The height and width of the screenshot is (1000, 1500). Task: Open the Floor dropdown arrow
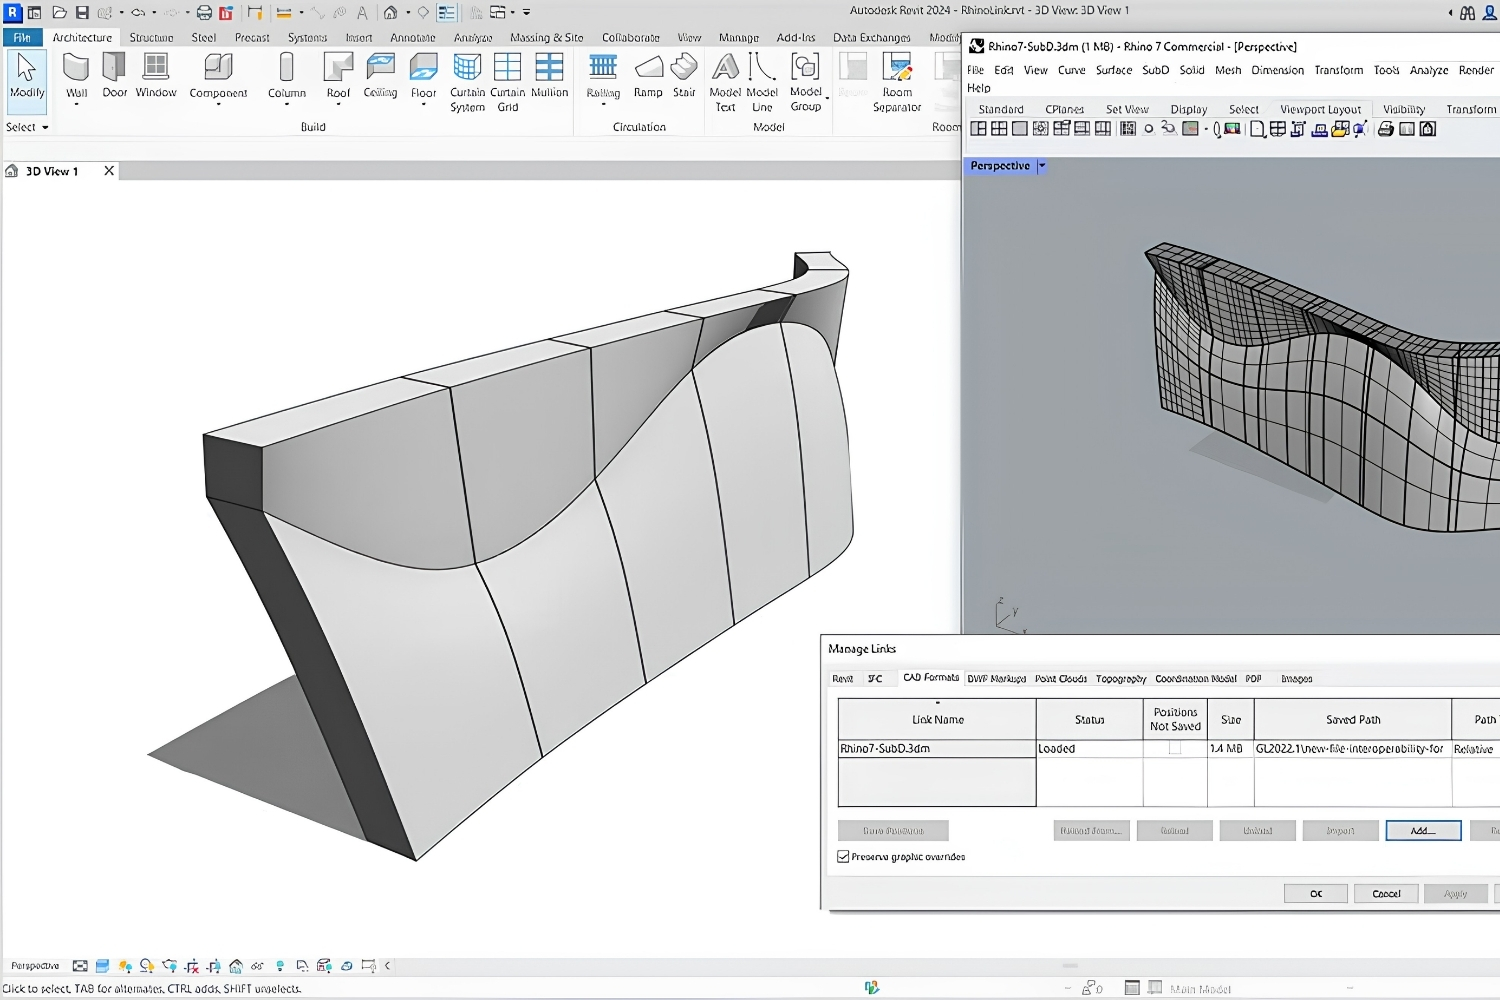point(424,104)
